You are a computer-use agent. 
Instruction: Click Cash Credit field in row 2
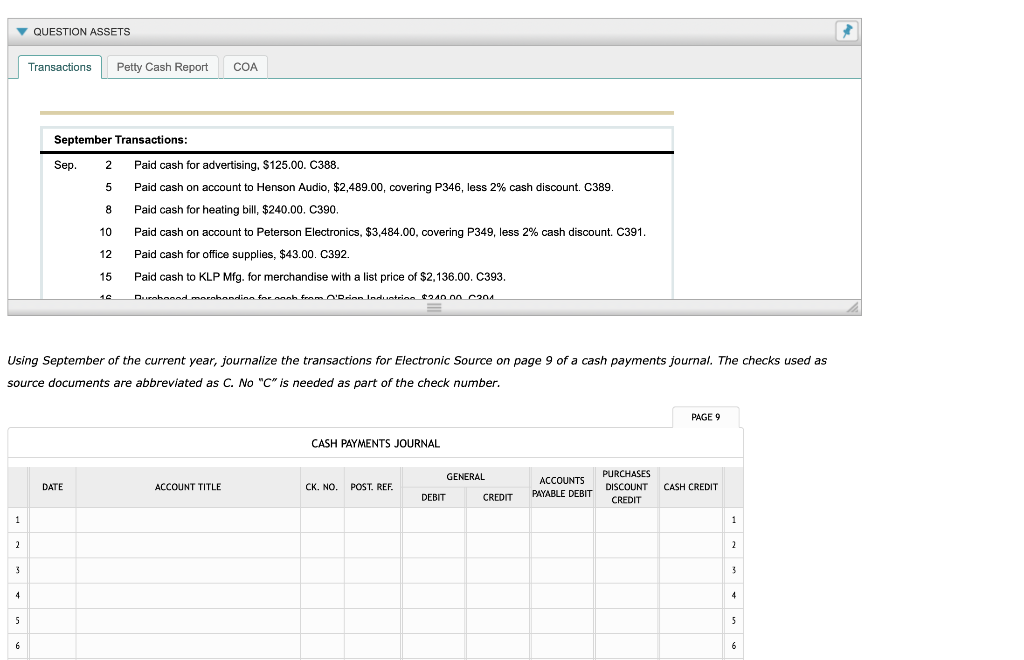[690, 545]
